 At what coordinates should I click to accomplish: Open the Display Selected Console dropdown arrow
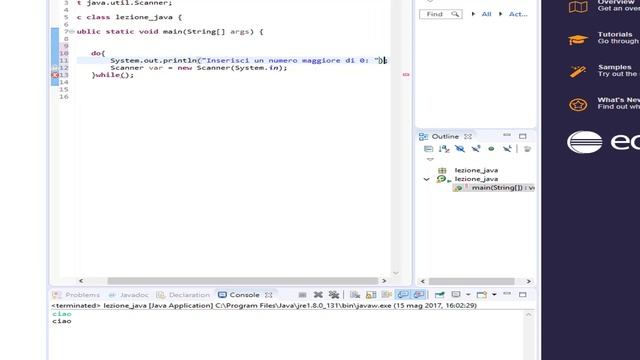(x=468, y=295)
